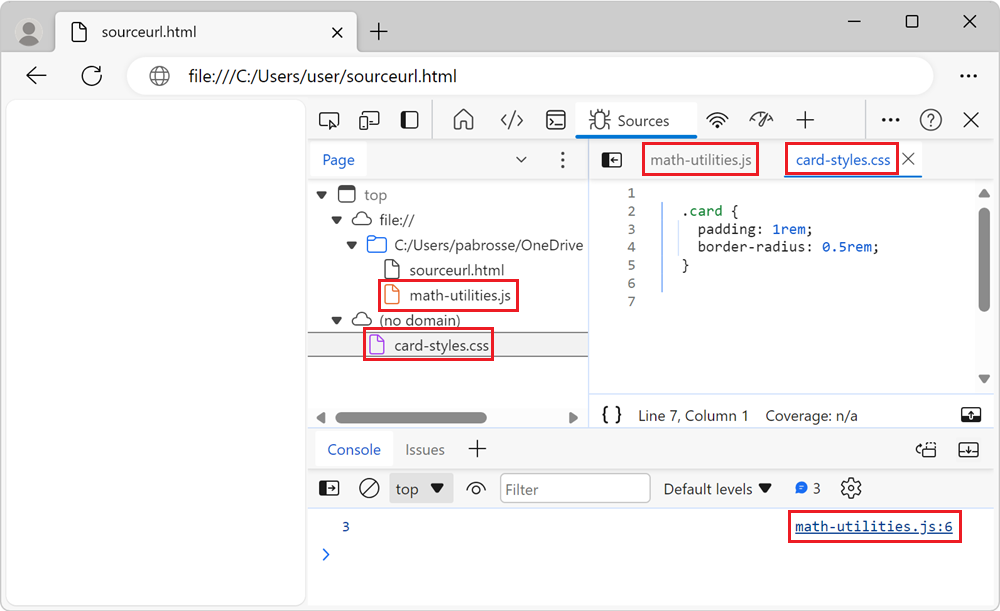The height and width of the screenshot is (611, 1000).
Task: Open the Default levels dropdown
Action: point(718,489)
